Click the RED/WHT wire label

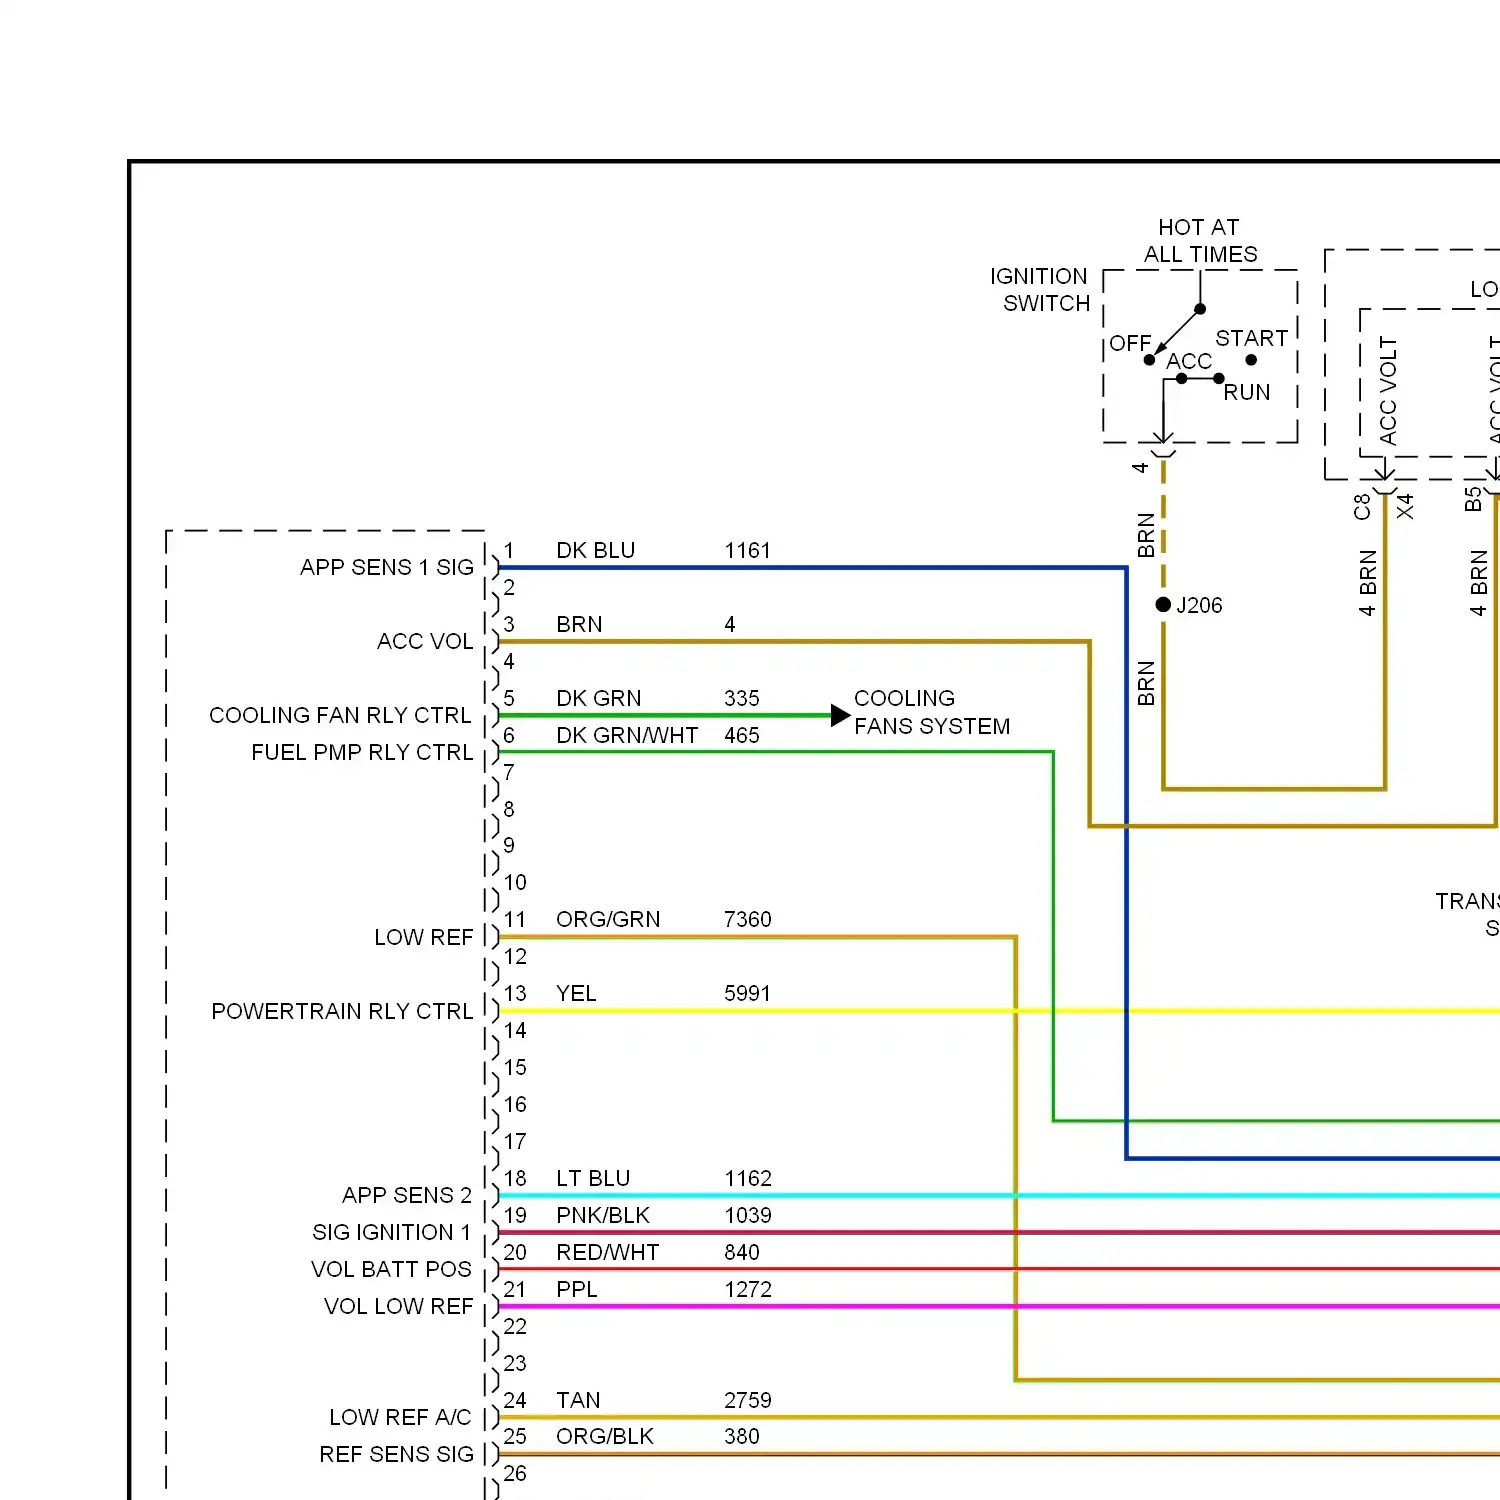[607, 1252]
